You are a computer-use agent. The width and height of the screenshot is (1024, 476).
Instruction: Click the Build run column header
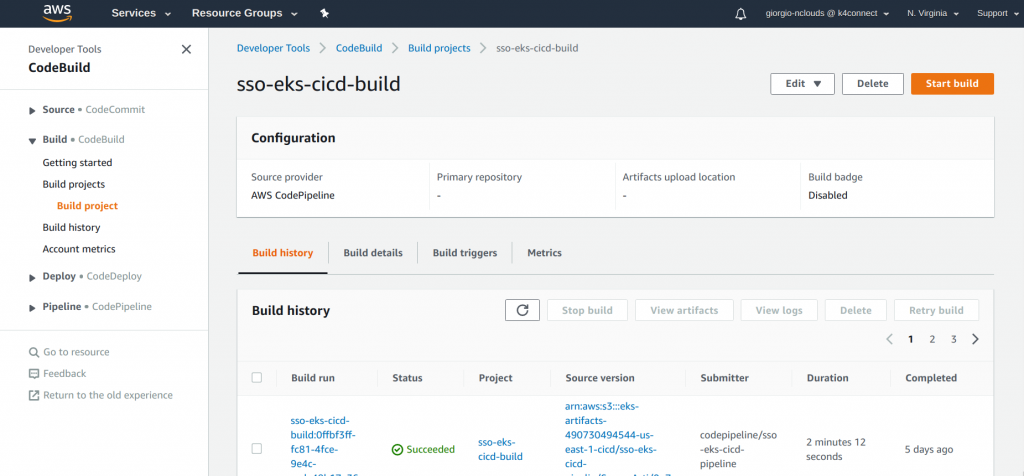pyautogui.click(x=313, y=377)
